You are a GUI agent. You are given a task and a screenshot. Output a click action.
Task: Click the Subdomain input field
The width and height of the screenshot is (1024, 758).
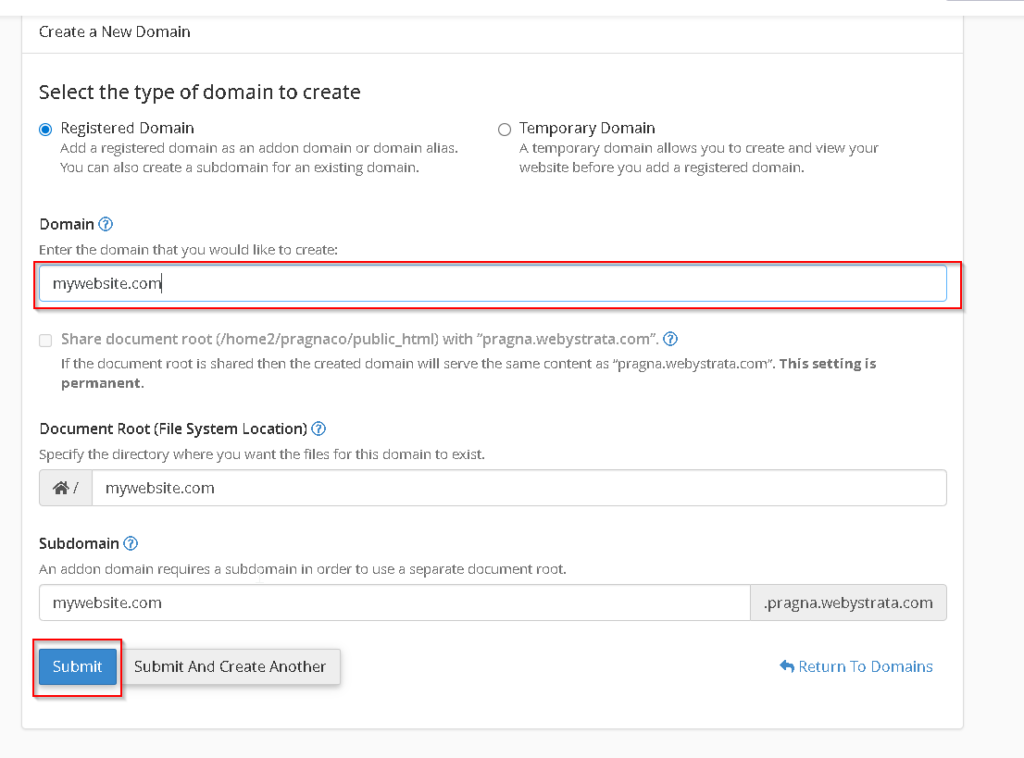tap(394, 603)
